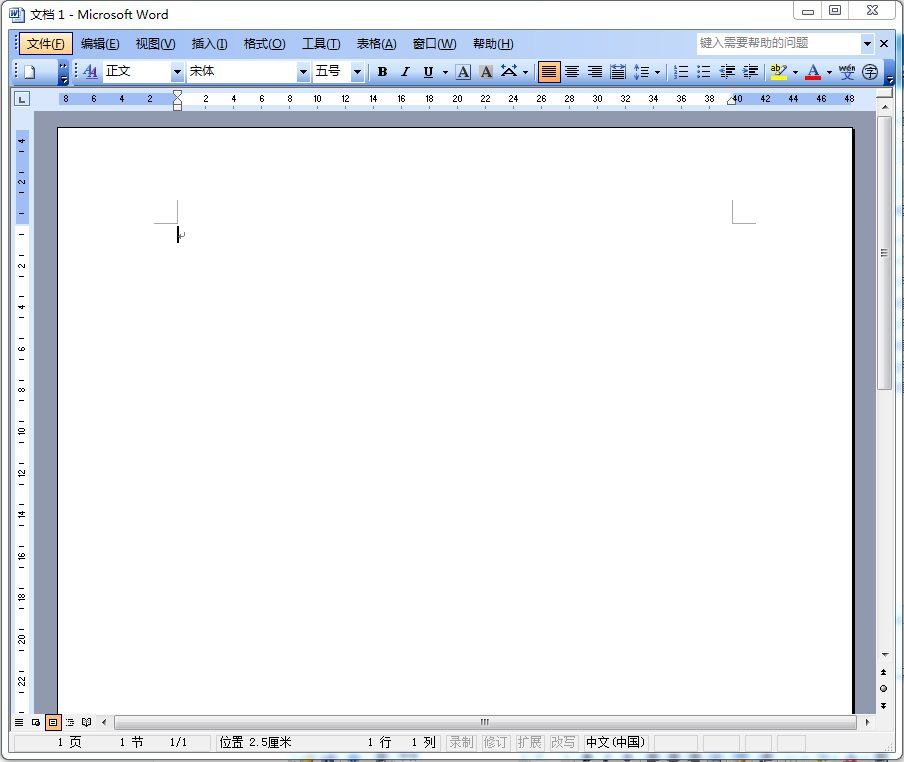Click the Previous Page double-arrow button
The height and width of the screenshot is (762, 904).
pos(884,672)
